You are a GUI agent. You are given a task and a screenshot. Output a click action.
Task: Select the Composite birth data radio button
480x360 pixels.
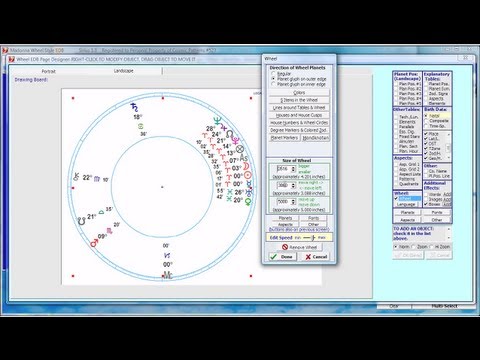[x=426, y=121]
